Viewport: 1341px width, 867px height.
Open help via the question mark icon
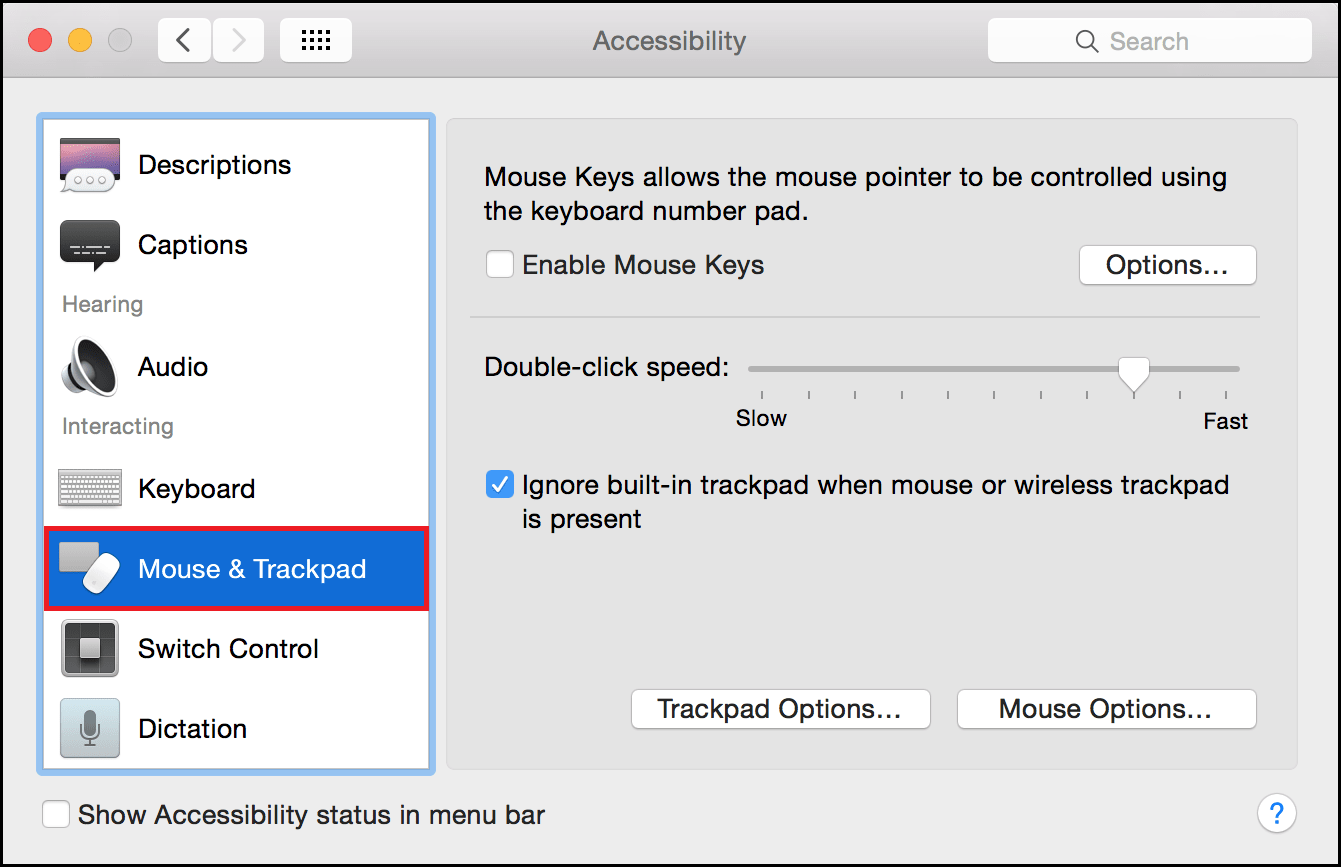(1277, 813)
